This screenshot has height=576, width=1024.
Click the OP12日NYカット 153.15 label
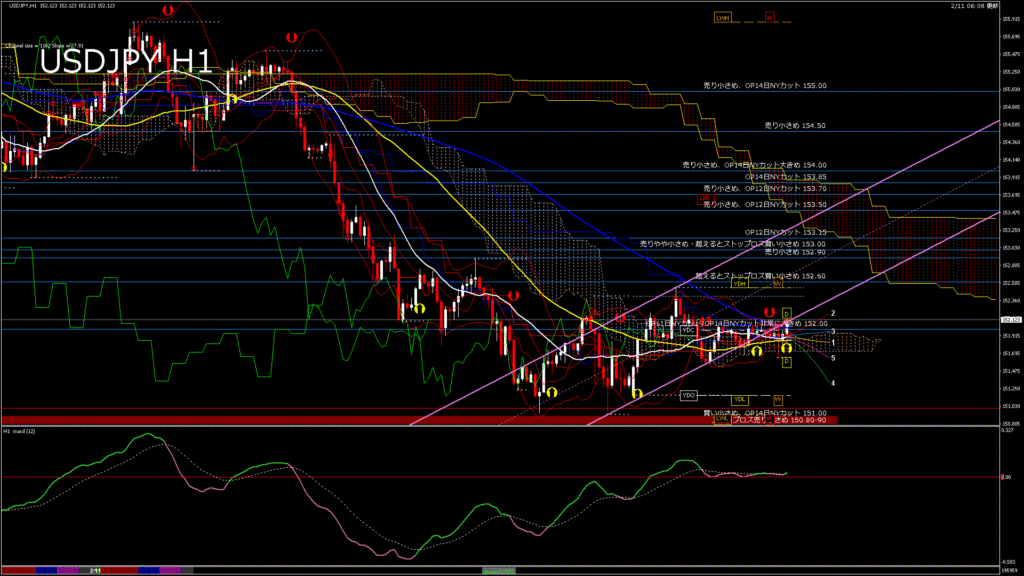[x=786, y=232]
